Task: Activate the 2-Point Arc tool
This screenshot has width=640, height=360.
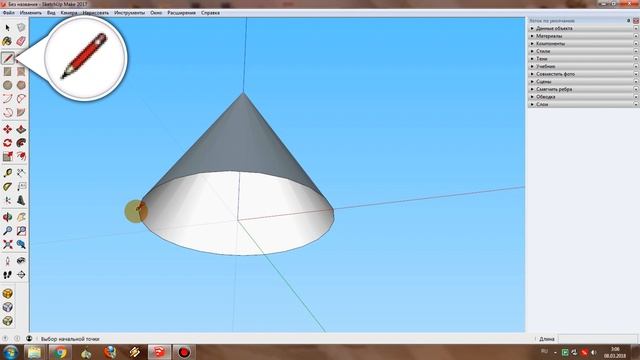Action: (21, 99)
